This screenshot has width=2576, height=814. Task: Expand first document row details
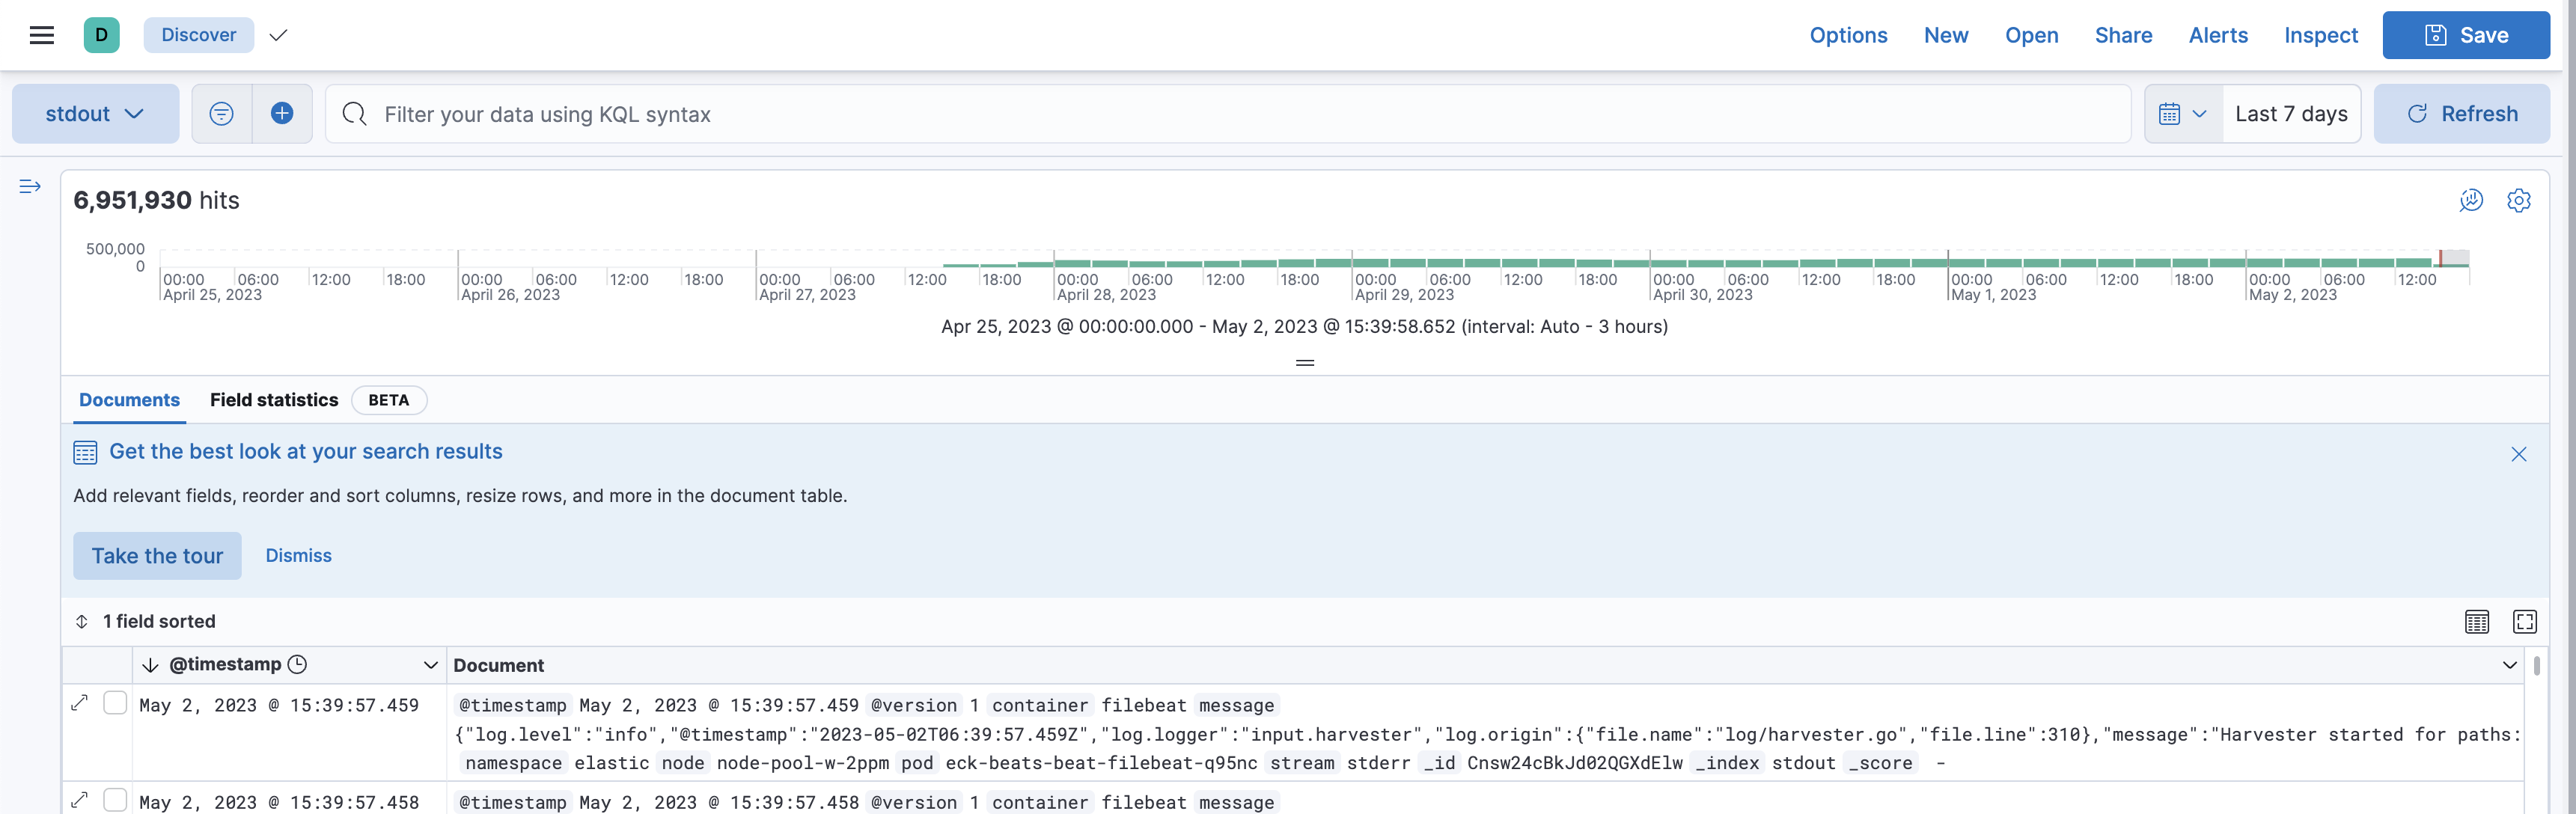[x=80, y=703]
